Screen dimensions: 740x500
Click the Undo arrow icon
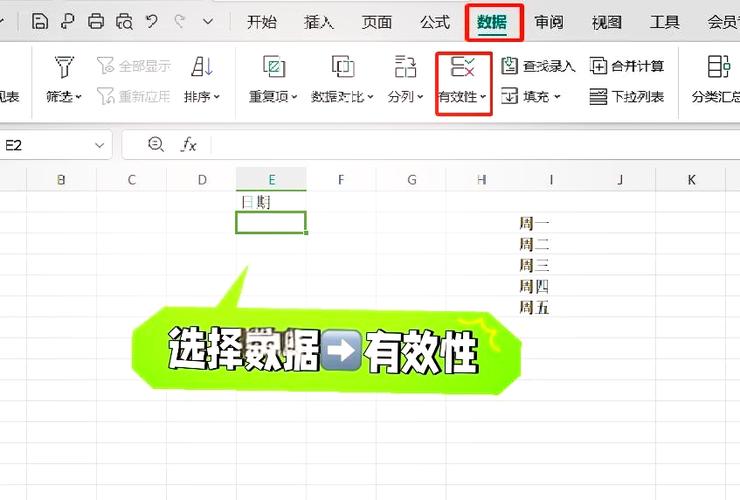tap(152, 22)
